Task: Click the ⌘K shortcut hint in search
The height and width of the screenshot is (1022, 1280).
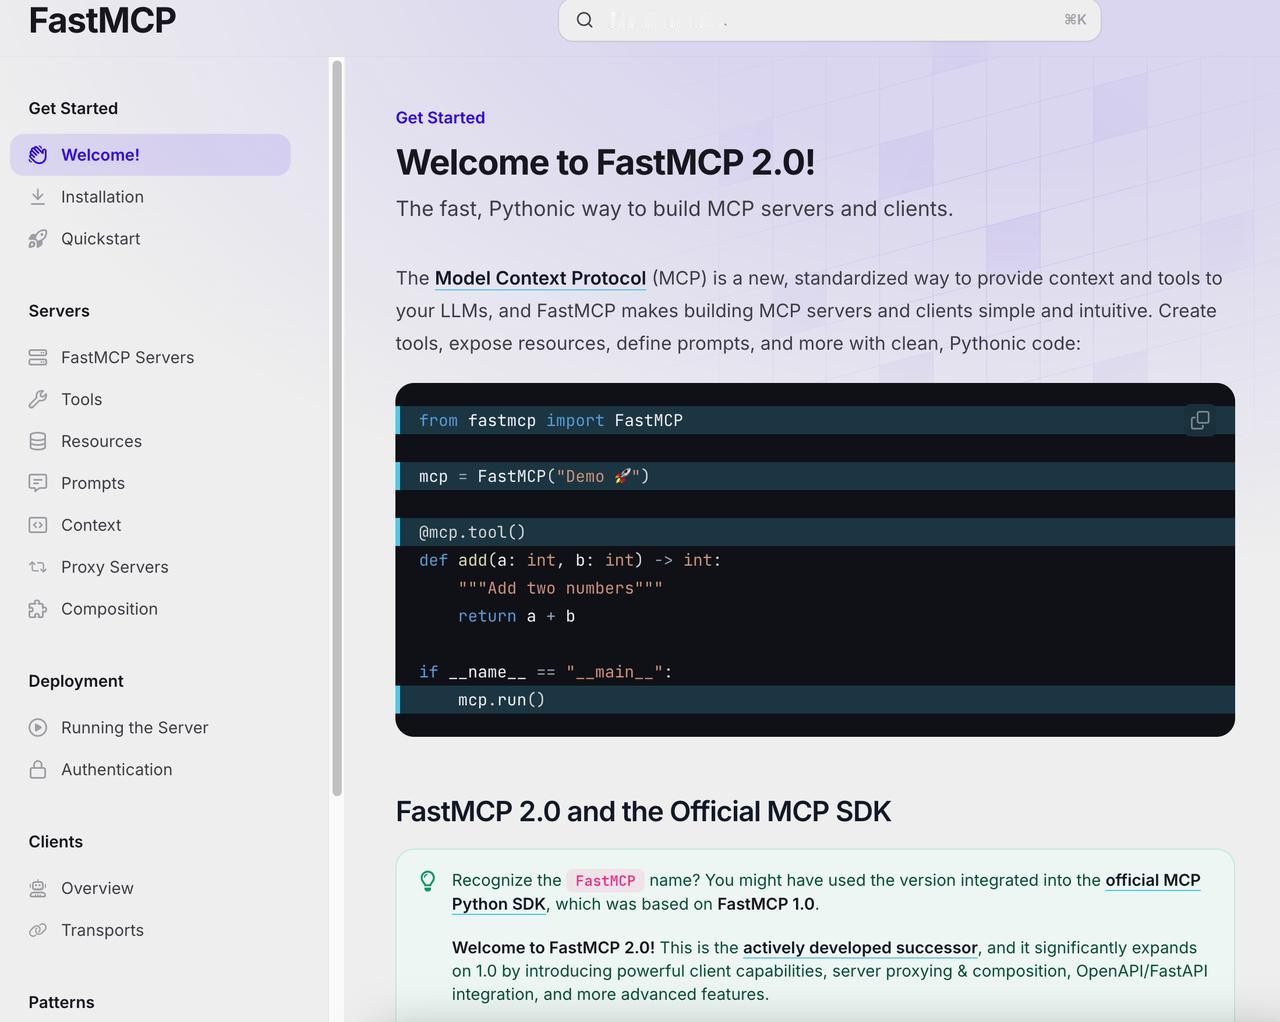Action: [x=1075, y=20]
